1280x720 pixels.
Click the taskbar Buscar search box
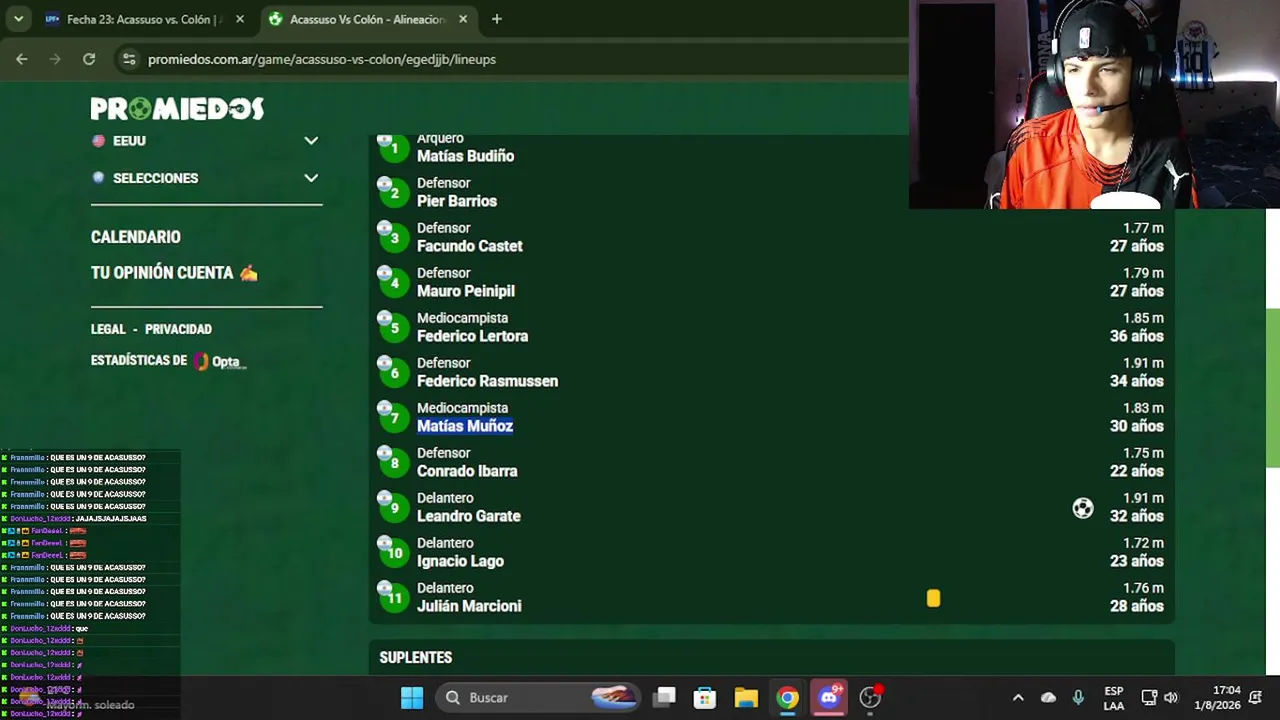tap(539, 698)
